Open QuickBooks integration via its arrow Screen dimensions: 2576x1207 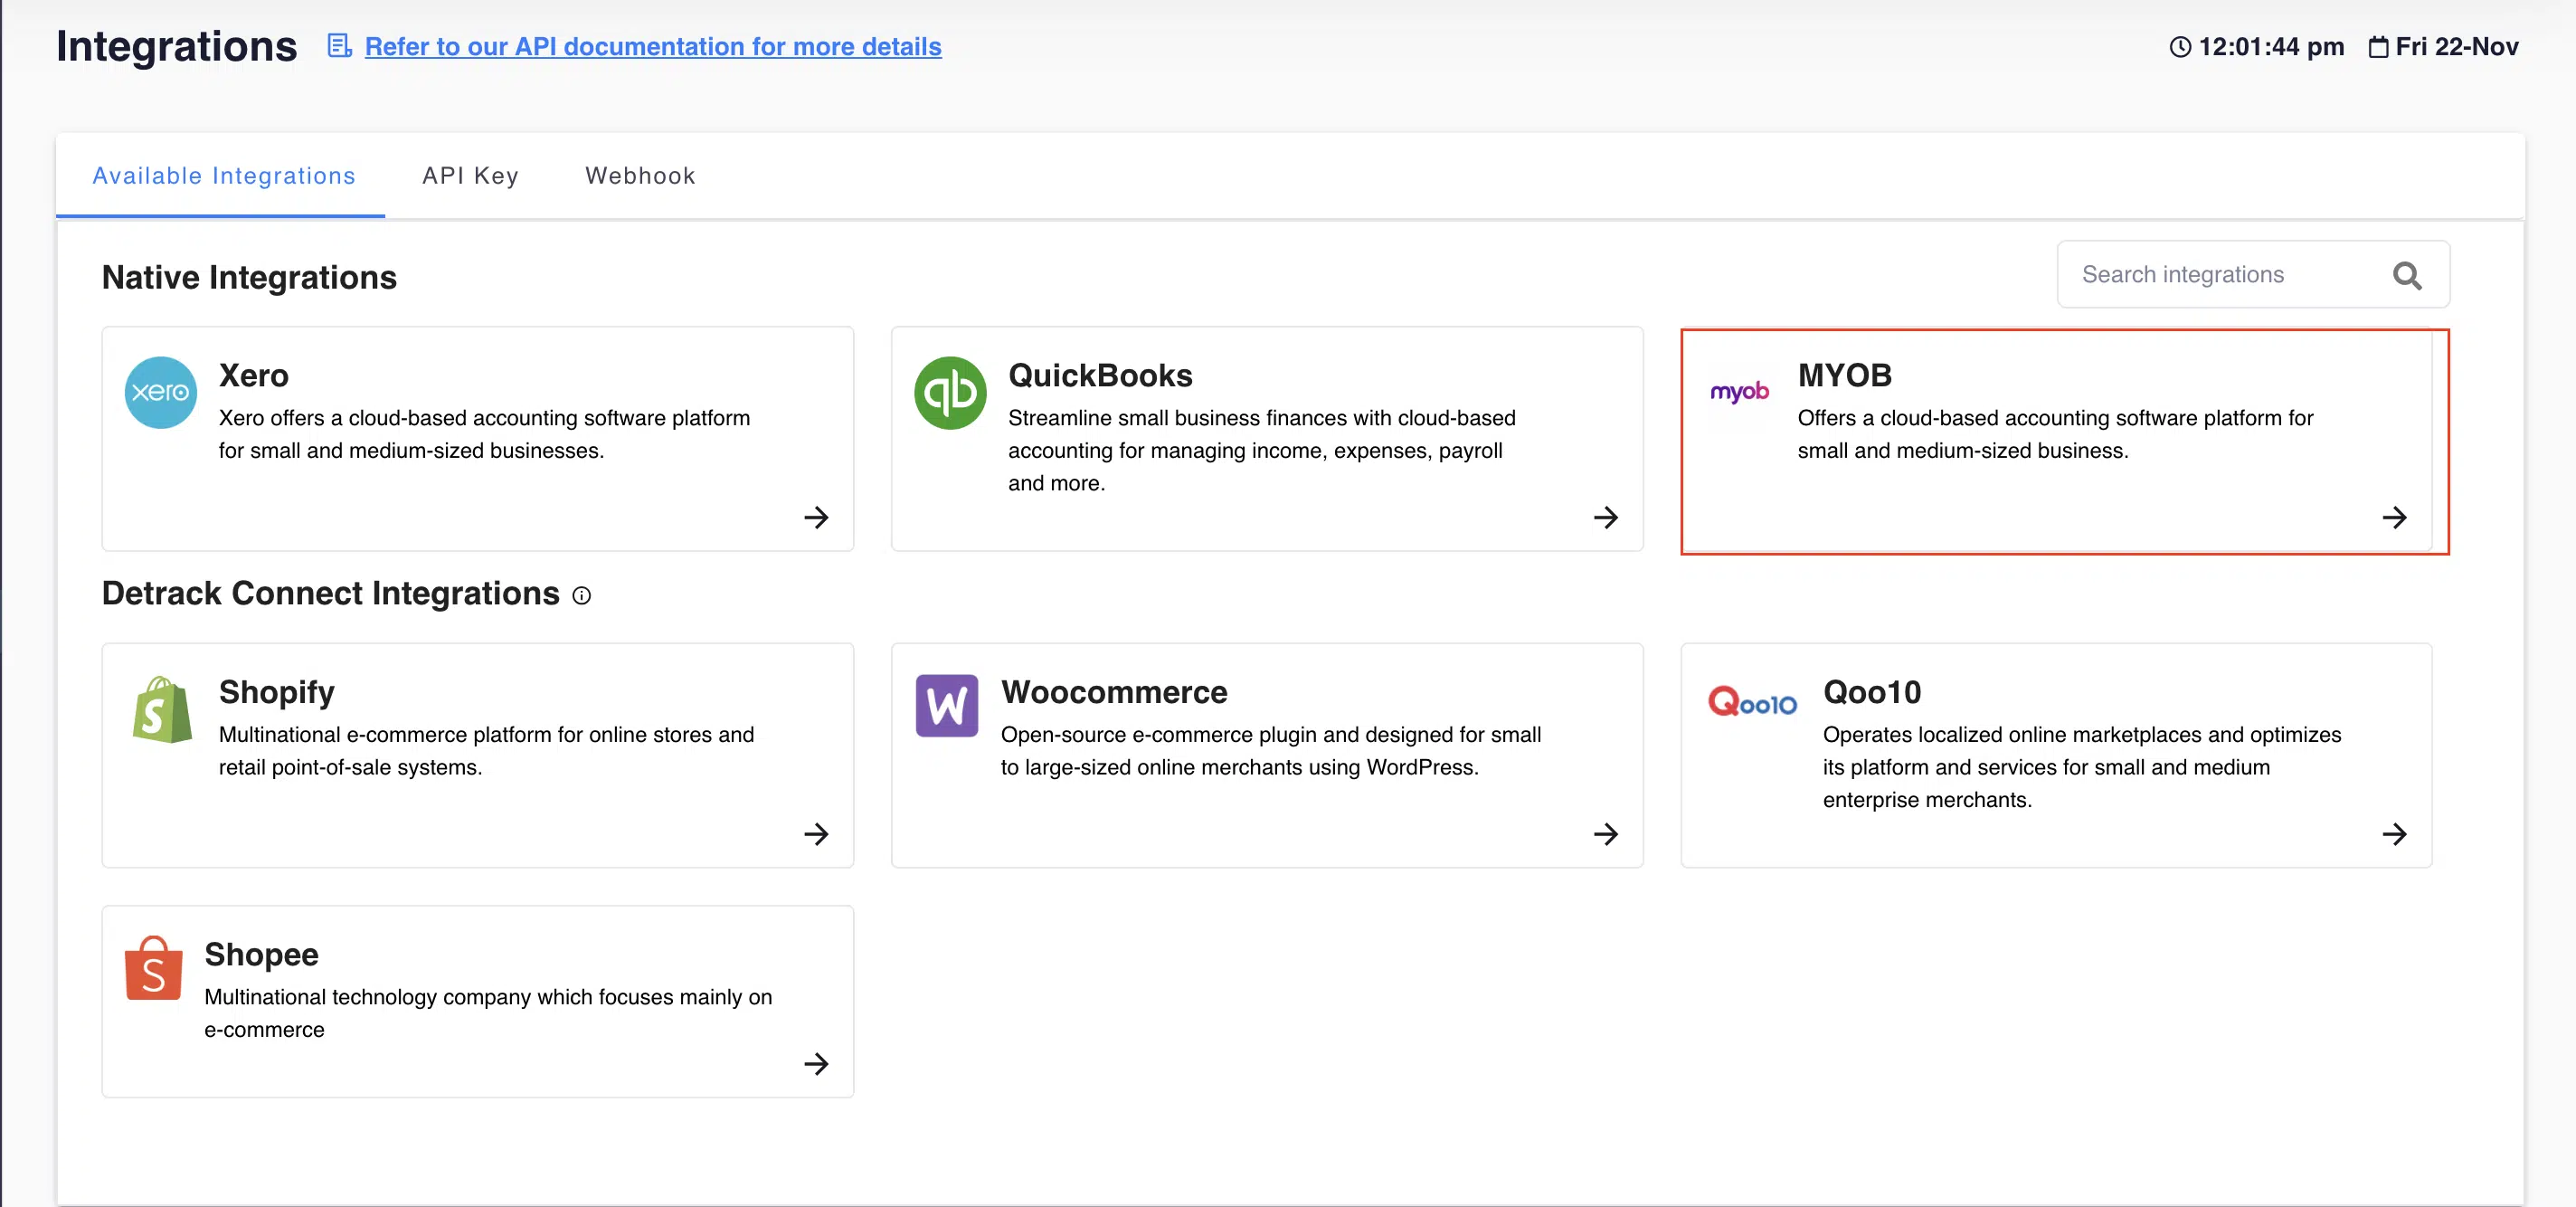click(x=1604, y=517)
